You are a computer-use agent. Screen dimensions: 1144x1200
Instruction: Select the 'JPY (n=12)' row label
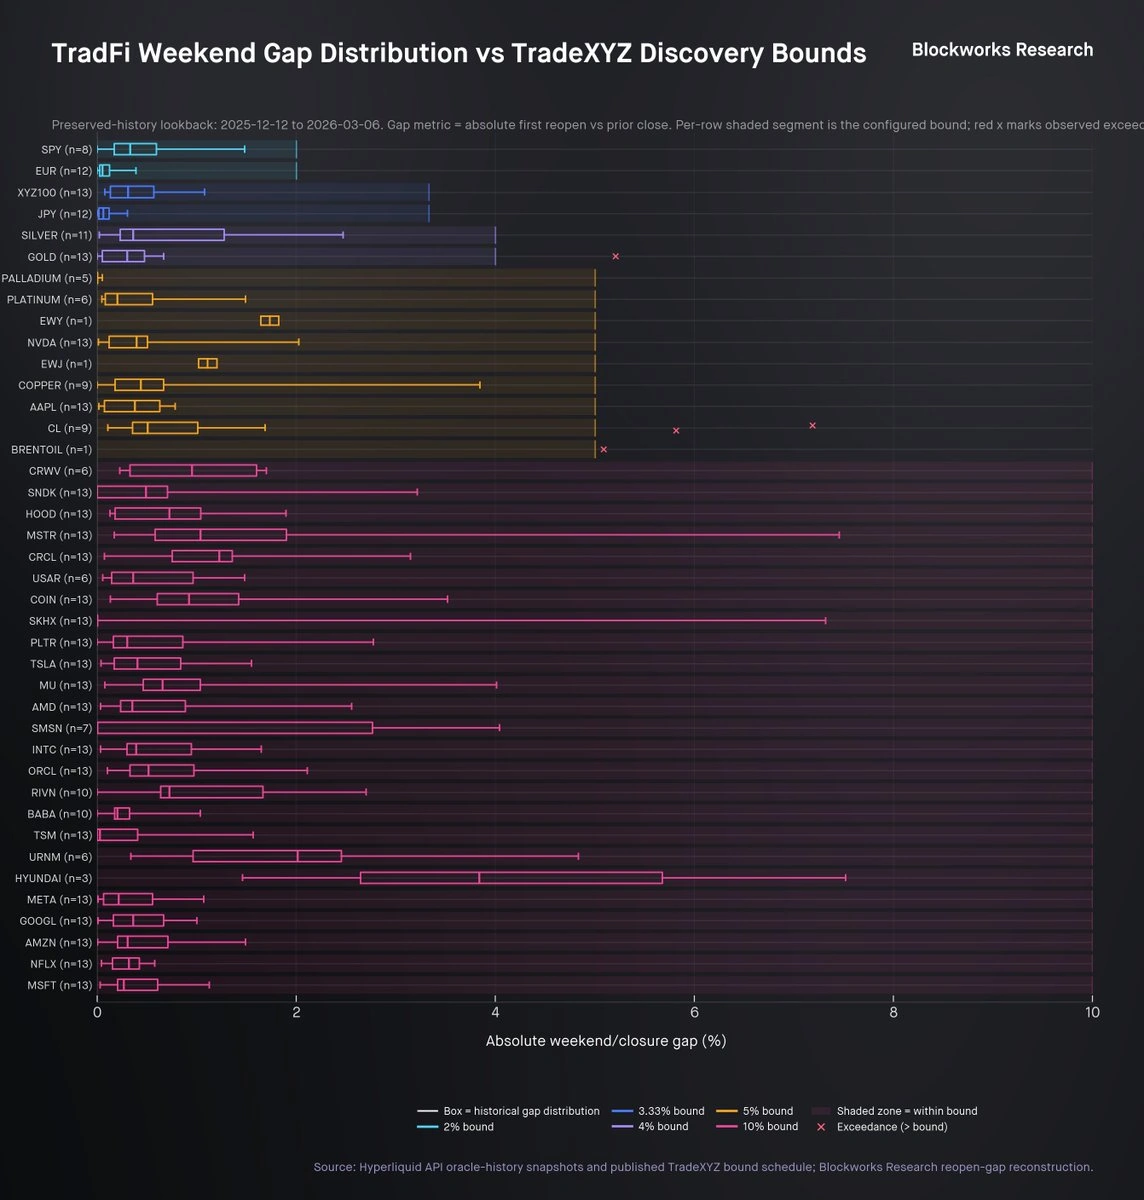pos(64,214)
